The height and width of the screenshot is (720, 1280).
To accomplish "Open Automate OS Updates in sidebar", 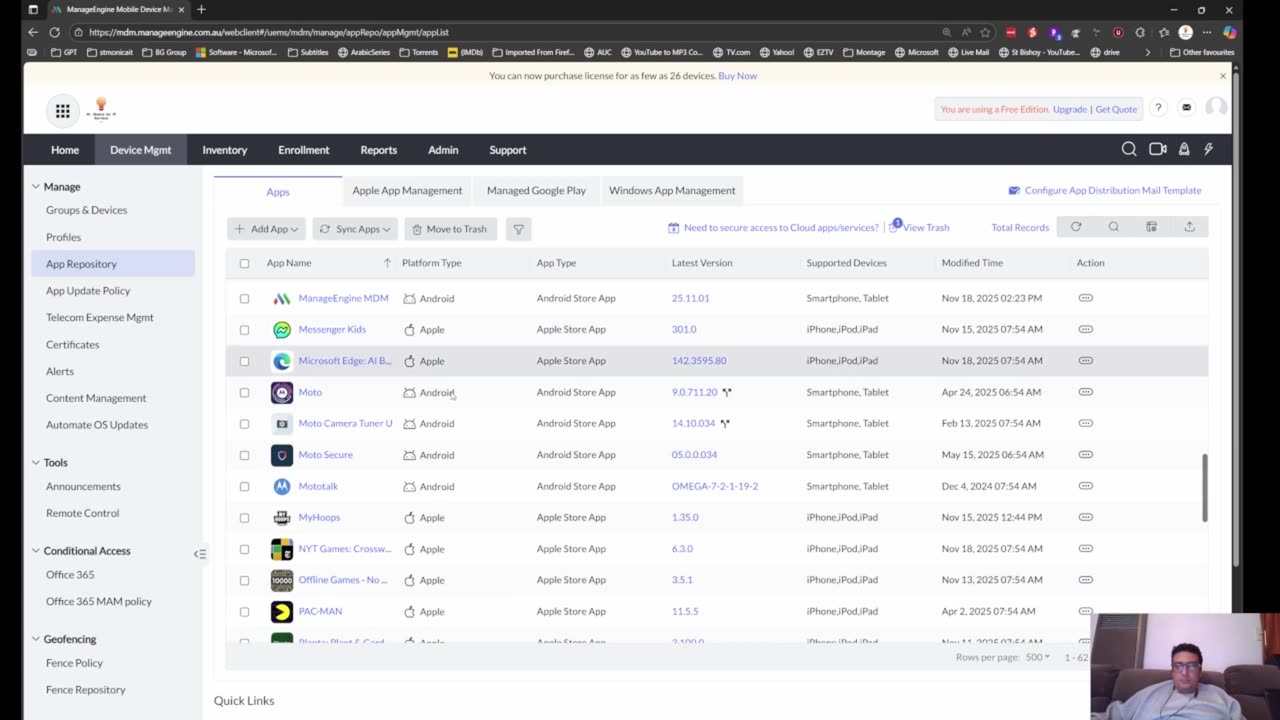I will tap(97, 425).
